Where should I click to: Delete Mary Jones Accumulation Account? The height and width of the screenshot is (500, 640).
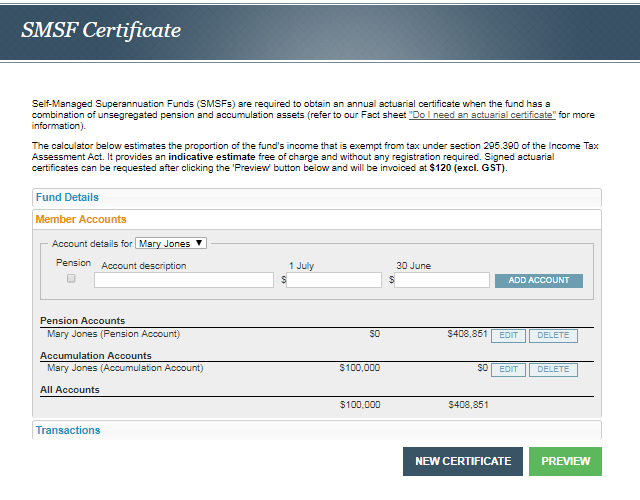pyautogui.click(x=553, y=370)
